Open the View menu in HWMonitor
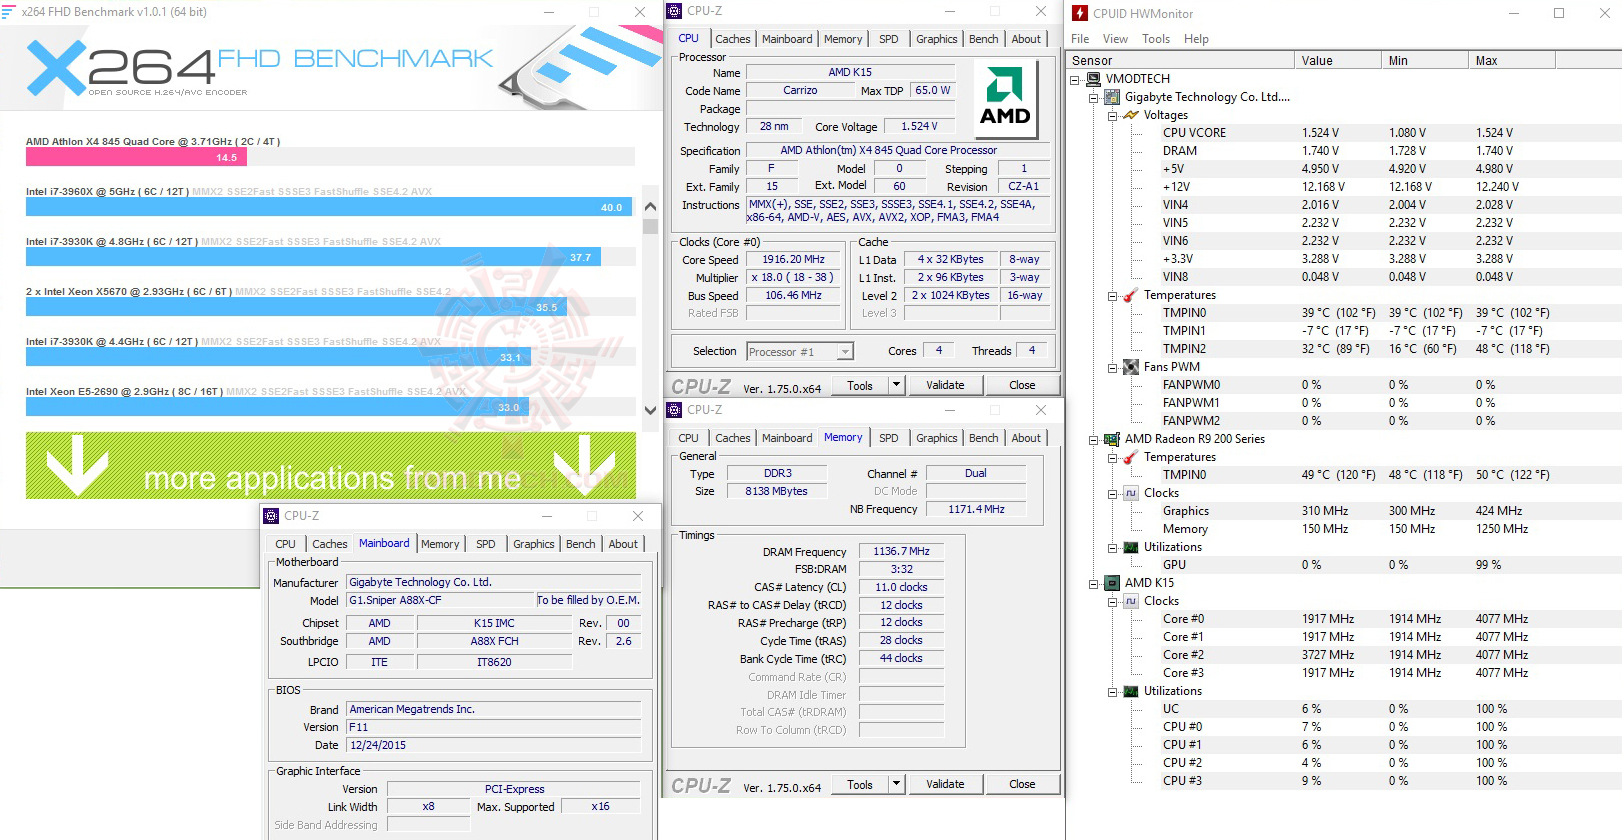This screenshot has width=1622, height=840. [x=1115, y=39]
